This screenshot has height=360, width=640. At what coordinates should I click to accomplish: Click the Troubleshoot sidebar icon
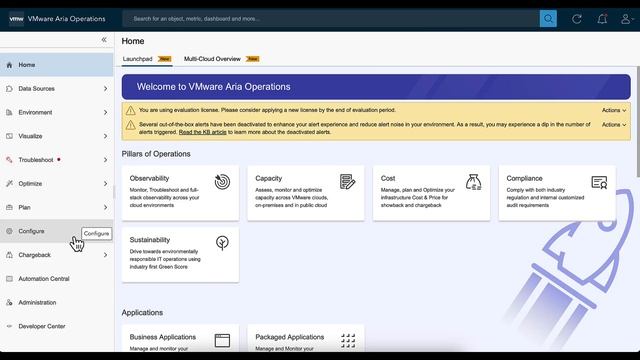9,160
